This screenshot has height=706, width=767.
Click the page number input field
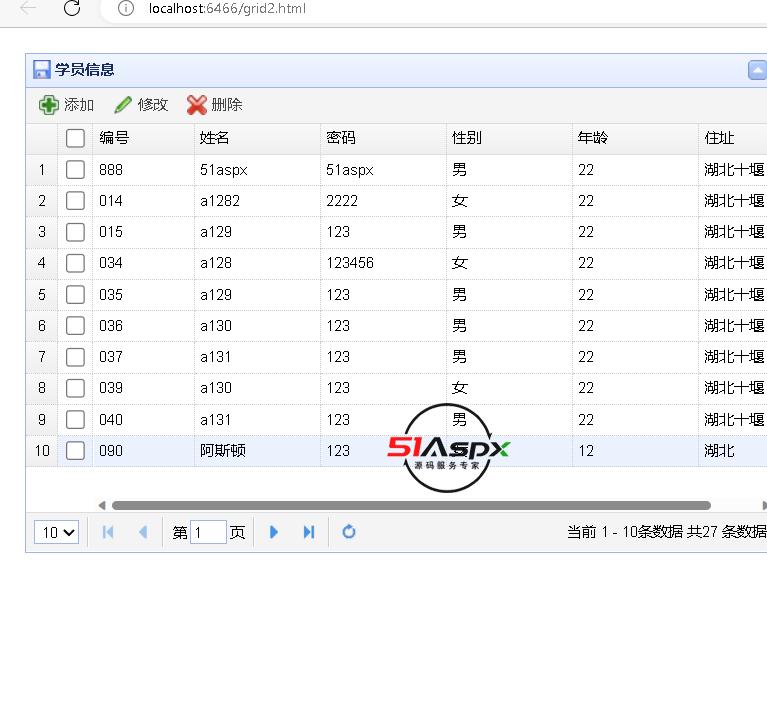[x=208, y=532]
